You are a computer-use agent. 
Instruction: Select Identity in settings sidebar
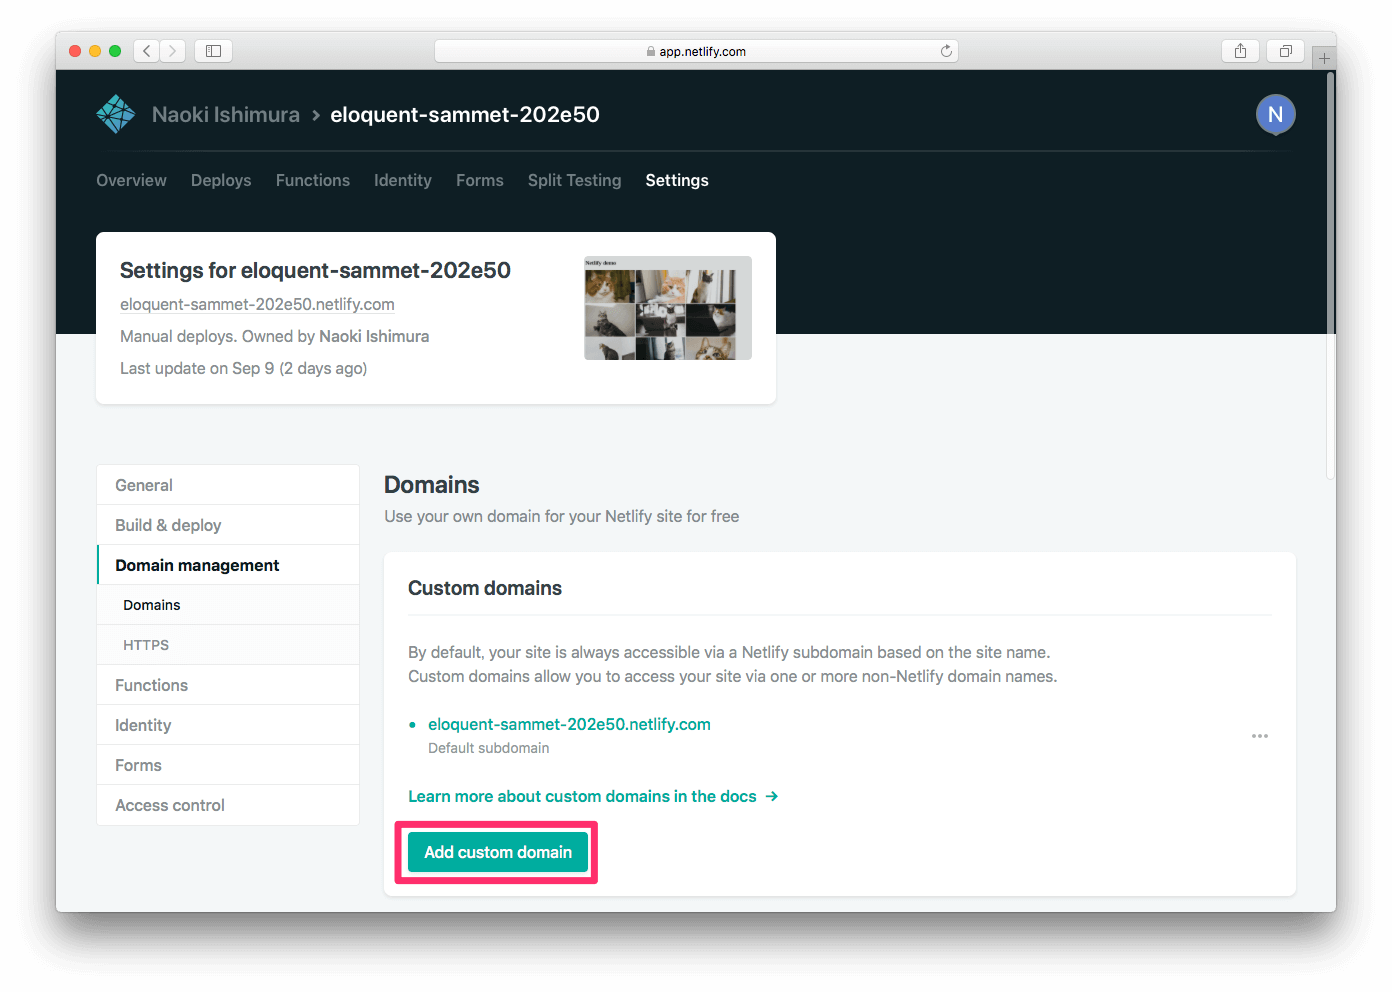point(228,725)
